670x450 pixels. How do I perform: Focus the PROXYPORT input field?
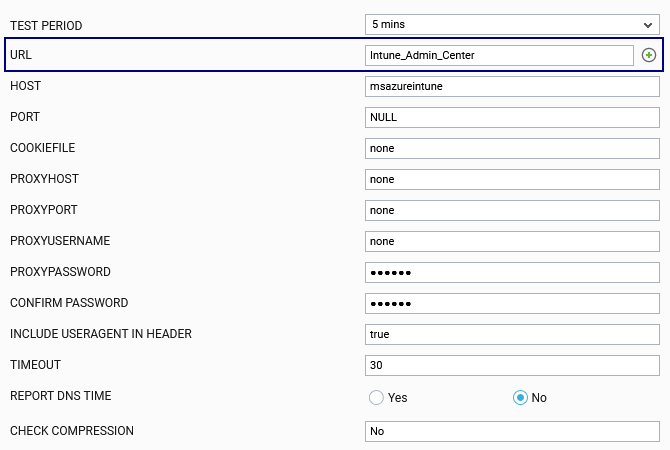[x=512, y=210]
